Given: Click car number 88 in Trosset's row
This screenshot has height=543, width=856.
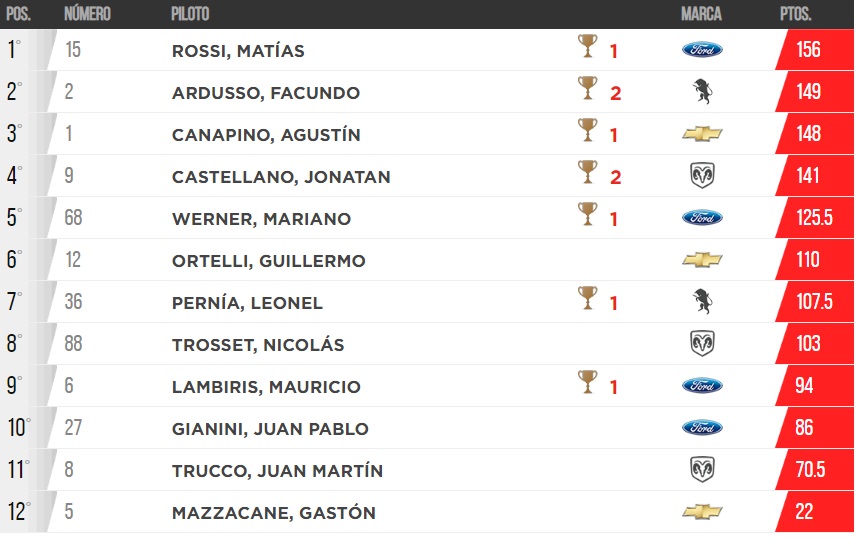Looking at the screenshot, I should click(x=73, y=344).
